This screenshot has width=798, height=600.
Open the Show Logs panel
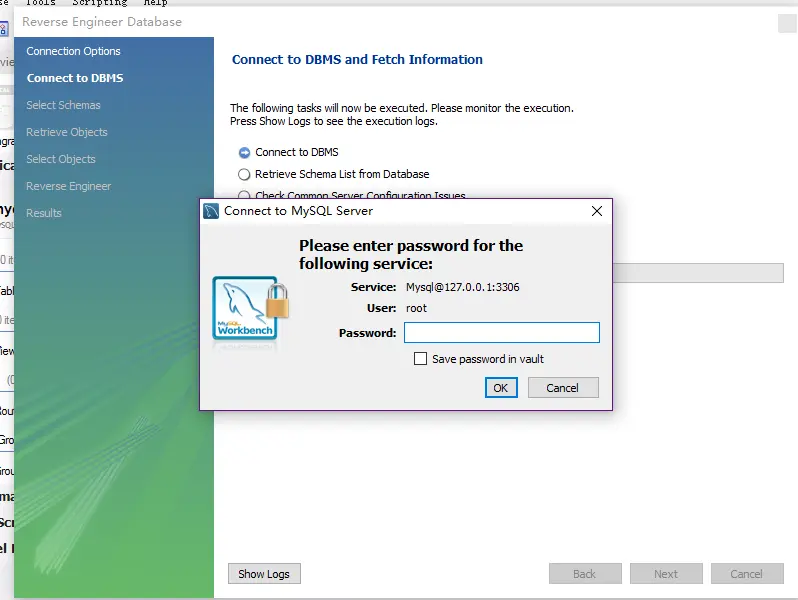tap(264, 574)
